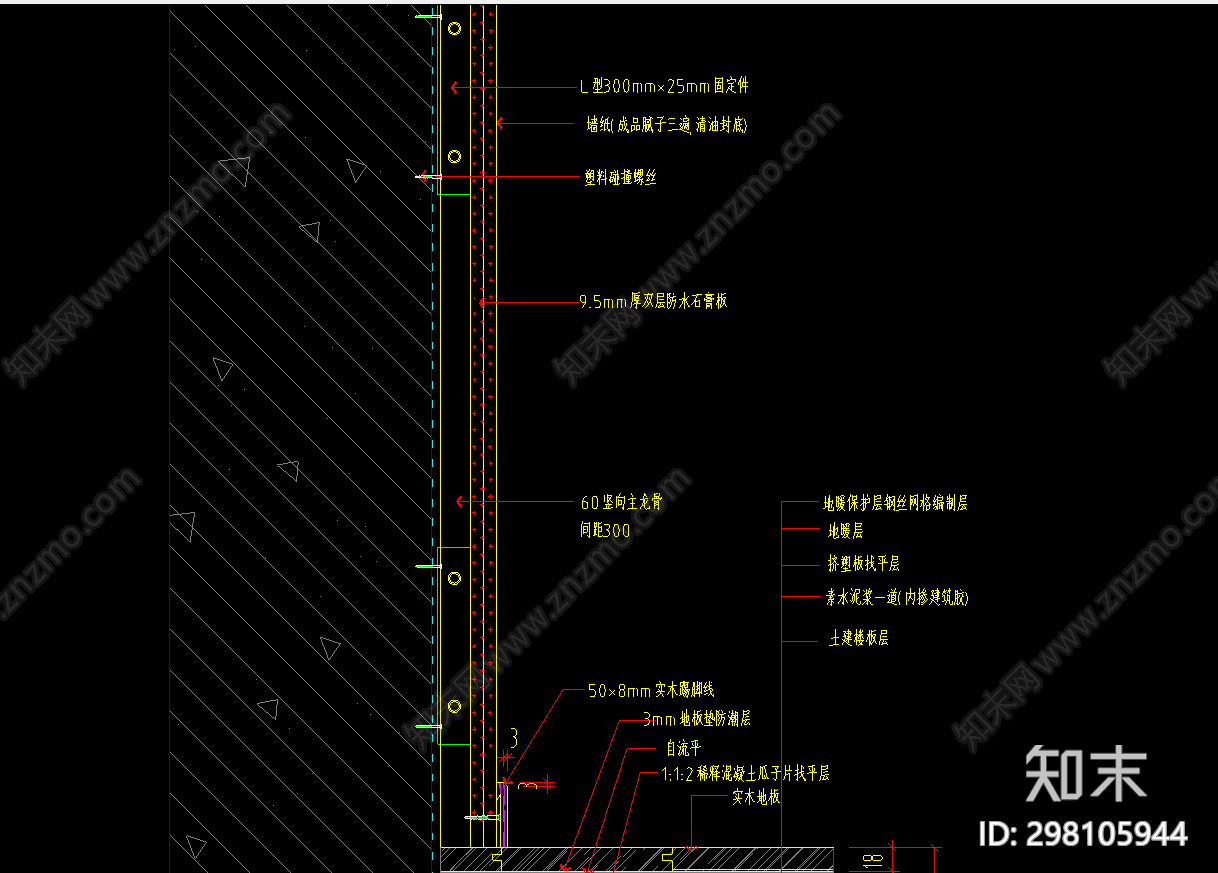
Task: Select the 间距300 spacing text
Action: (x=605, y=531)
